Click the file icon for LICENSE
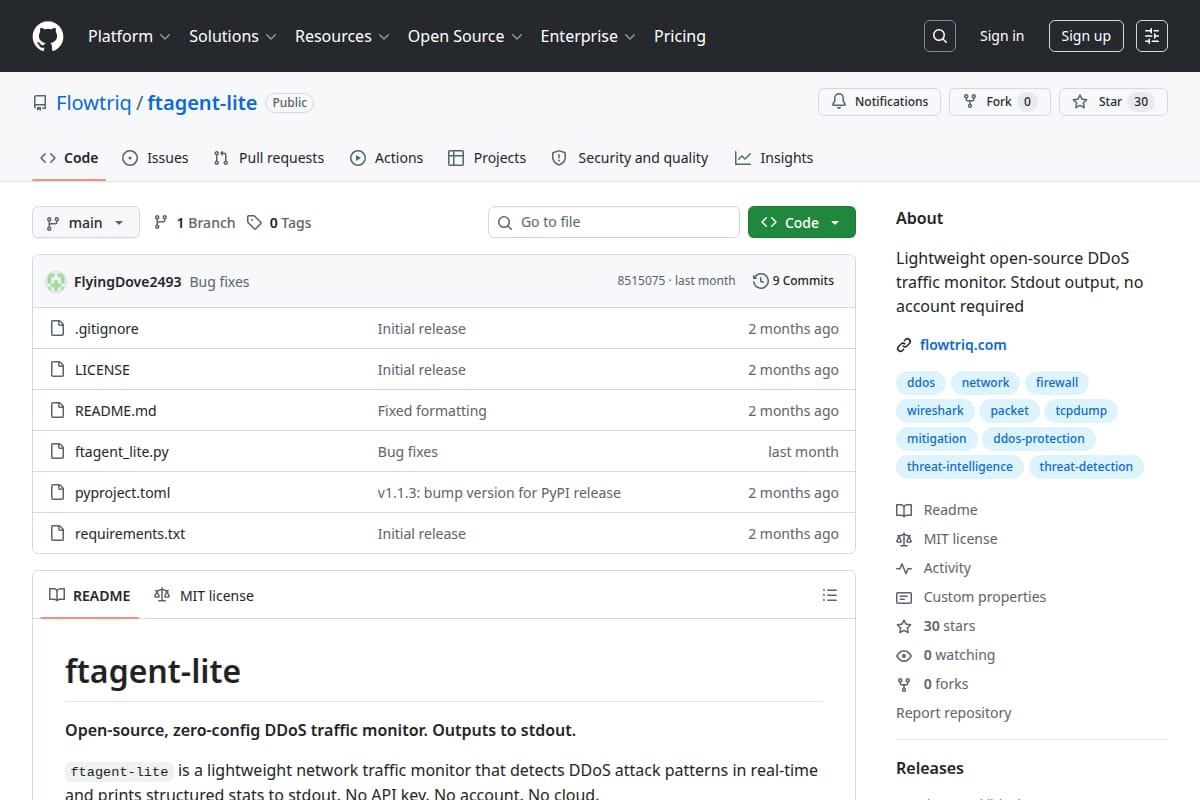Image resolution: width=1200 pixels, height=800 pixels. pyautogui.click(x=57, y=370)
